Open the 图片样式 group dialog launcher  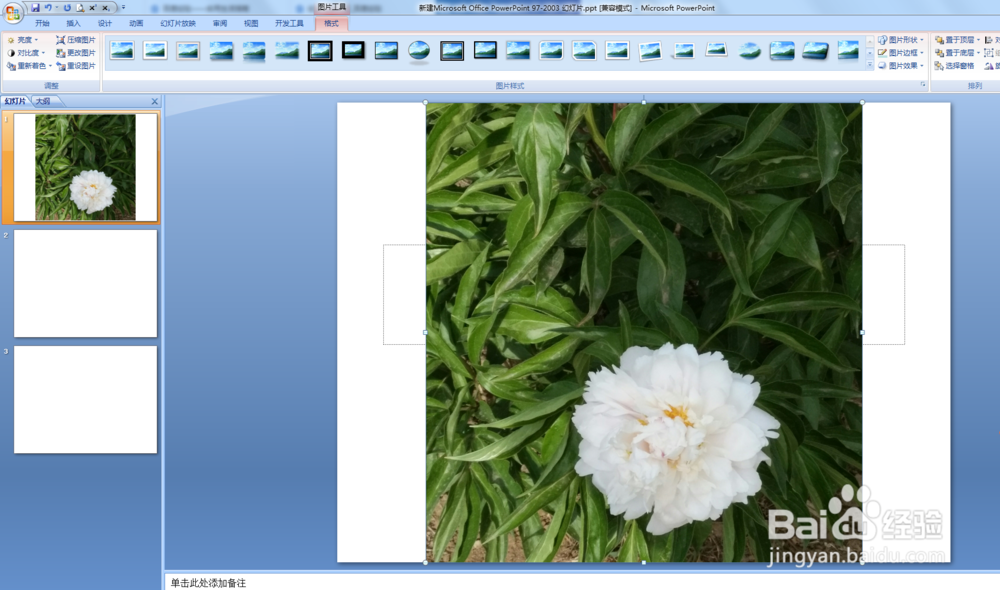[923, 85]
